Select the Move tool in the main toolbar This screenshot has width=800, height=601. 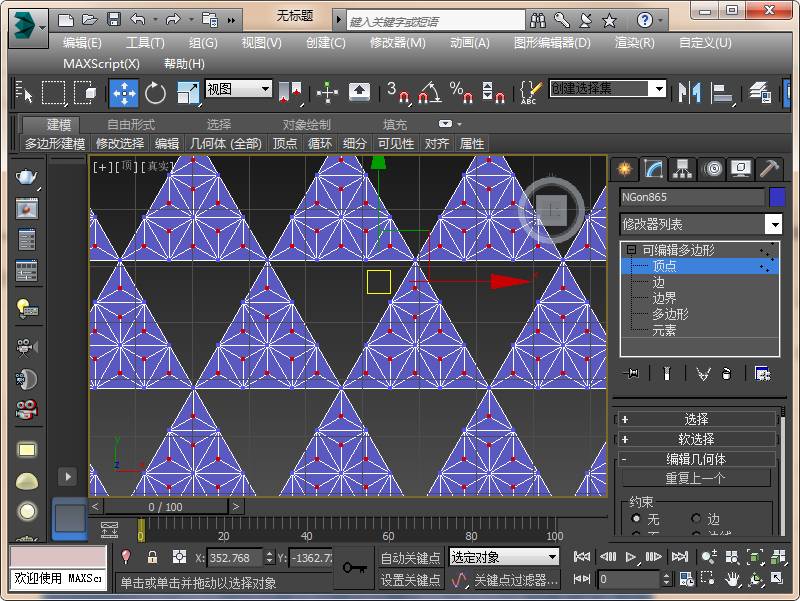(x=124, y=93)
